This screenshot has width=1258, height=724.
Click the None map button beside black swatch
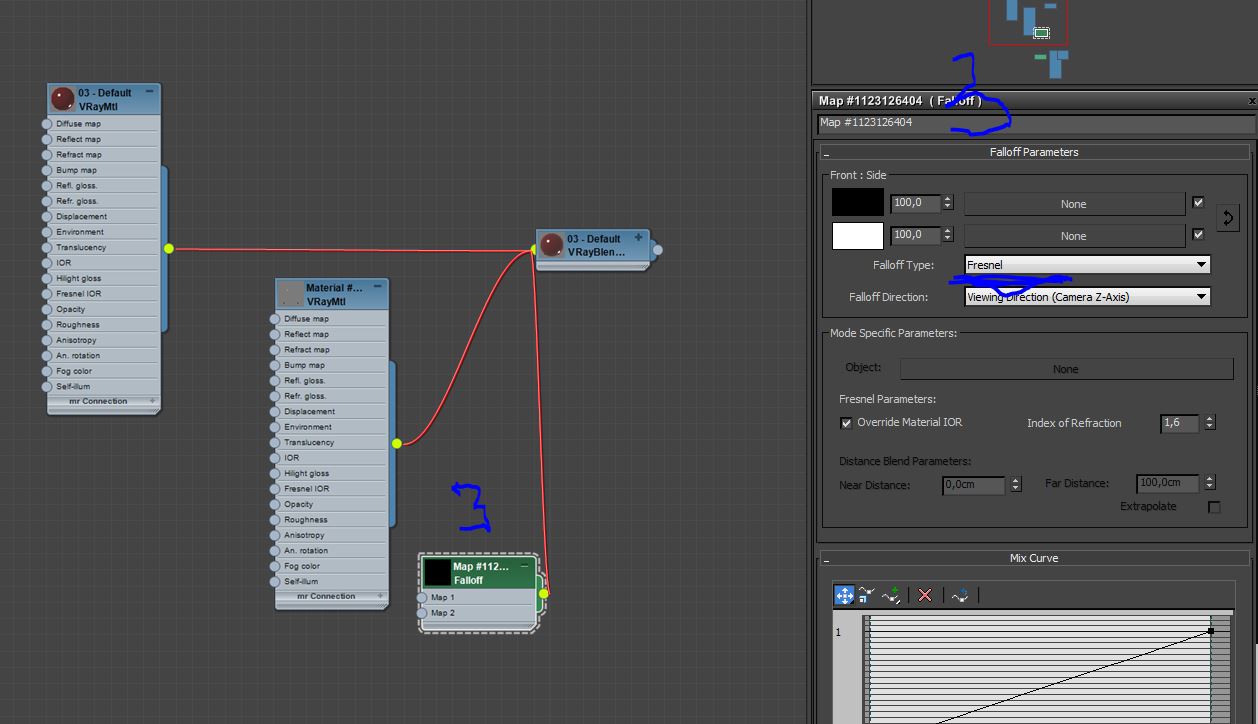[1073, 204]
